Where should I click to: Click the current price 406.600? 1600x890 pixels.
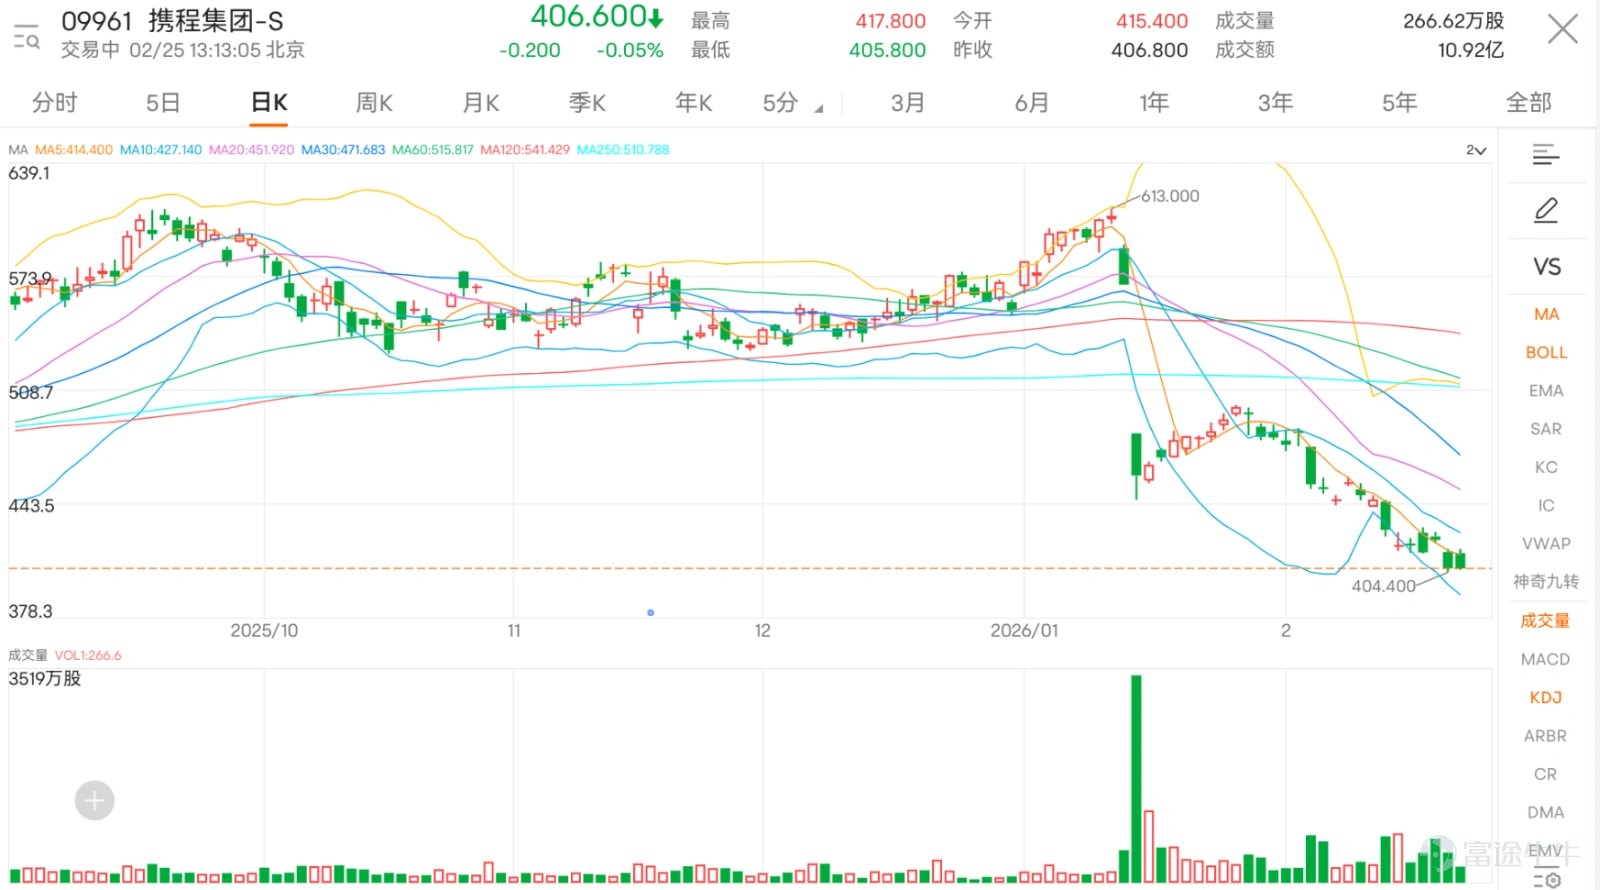coord(588,16)
